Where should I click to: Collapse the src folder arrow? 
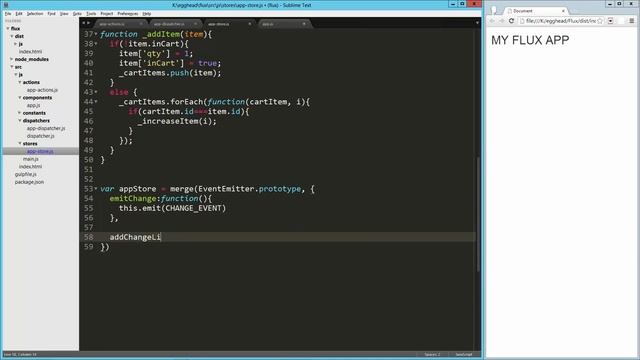click(x=11, y=67)
